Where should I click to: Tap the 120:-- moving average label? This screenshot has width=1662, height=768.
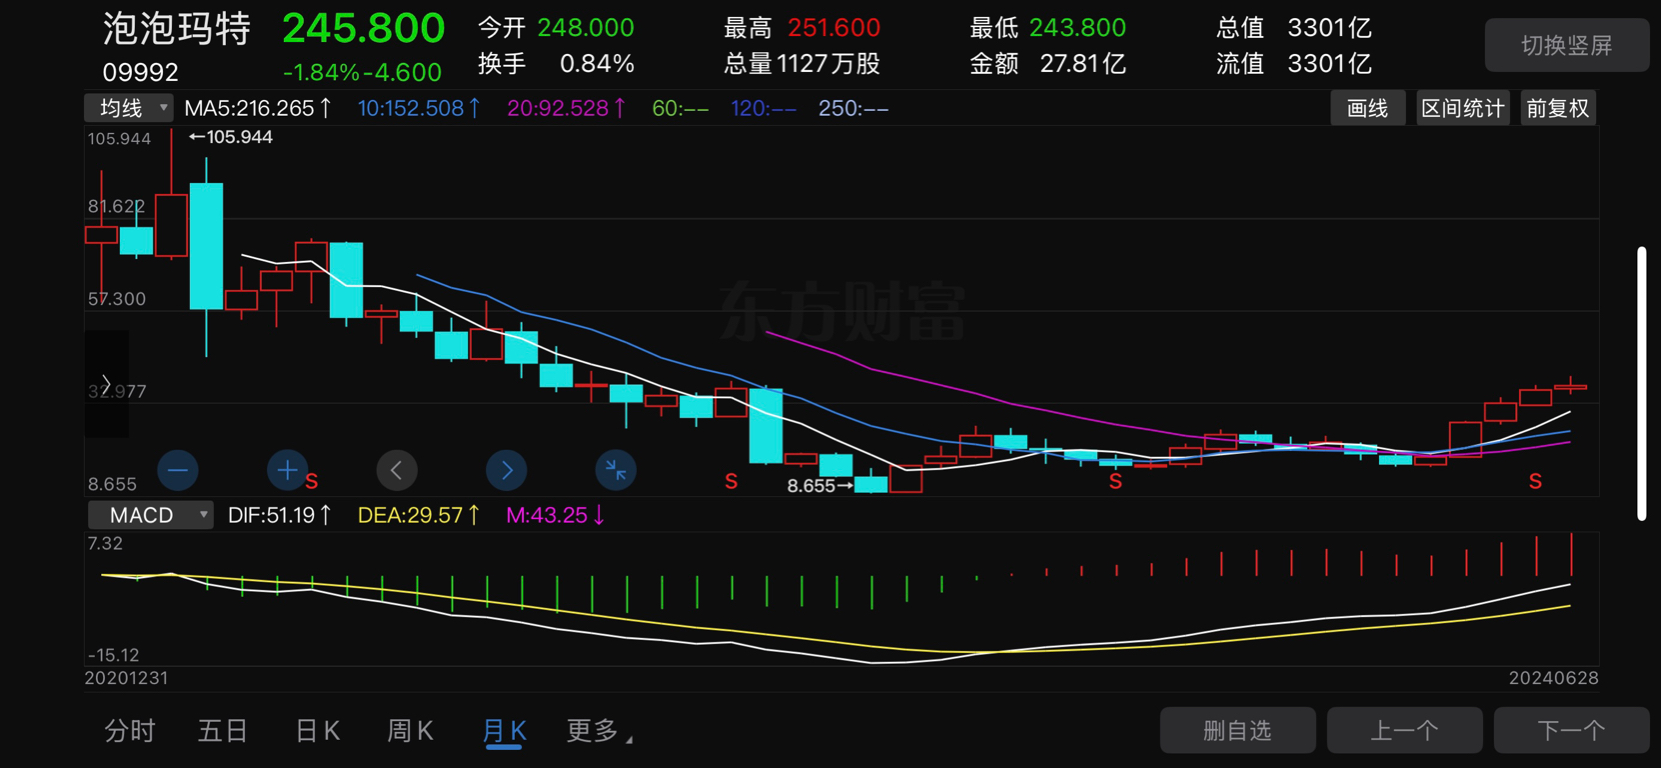[x=763, y=108]
